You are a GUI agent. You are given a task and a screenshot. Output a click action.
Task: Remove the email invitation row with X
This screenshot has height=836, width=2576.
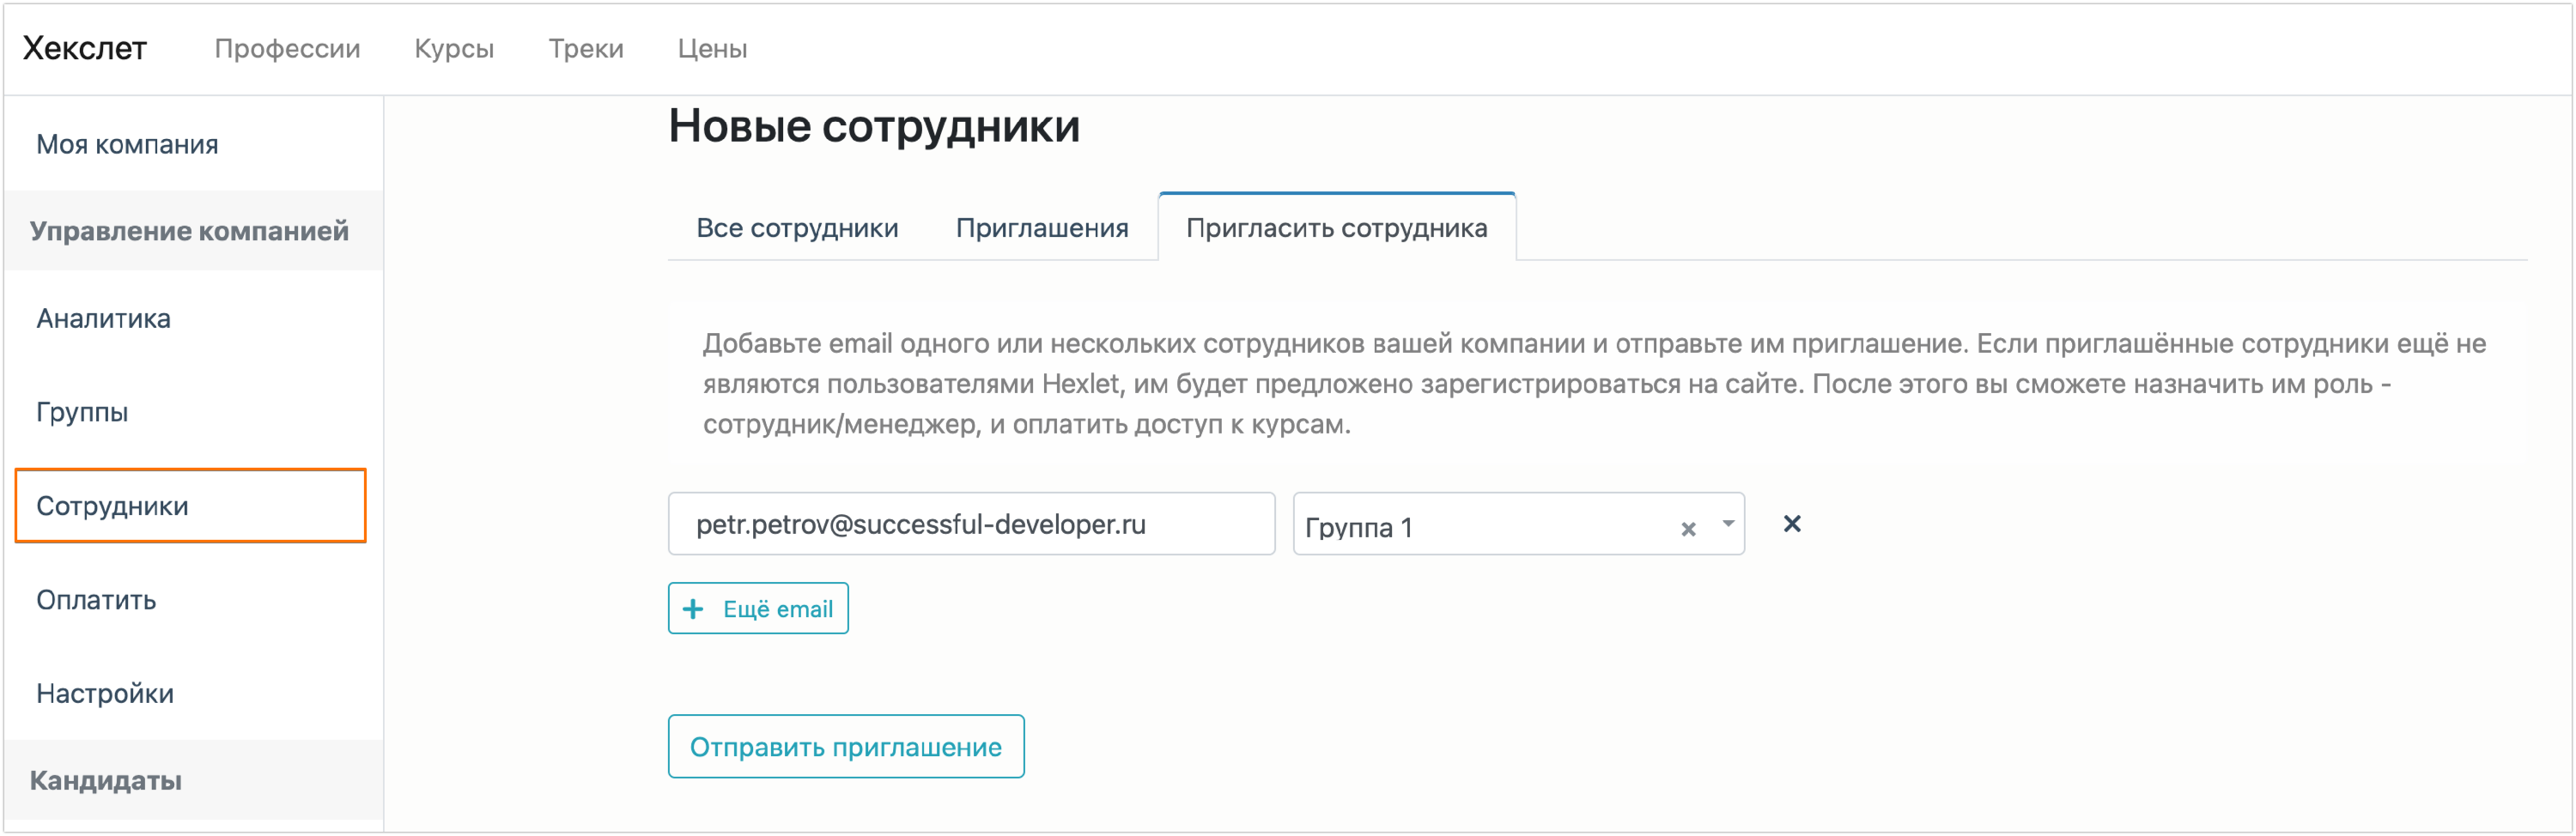click(1792, 524)
